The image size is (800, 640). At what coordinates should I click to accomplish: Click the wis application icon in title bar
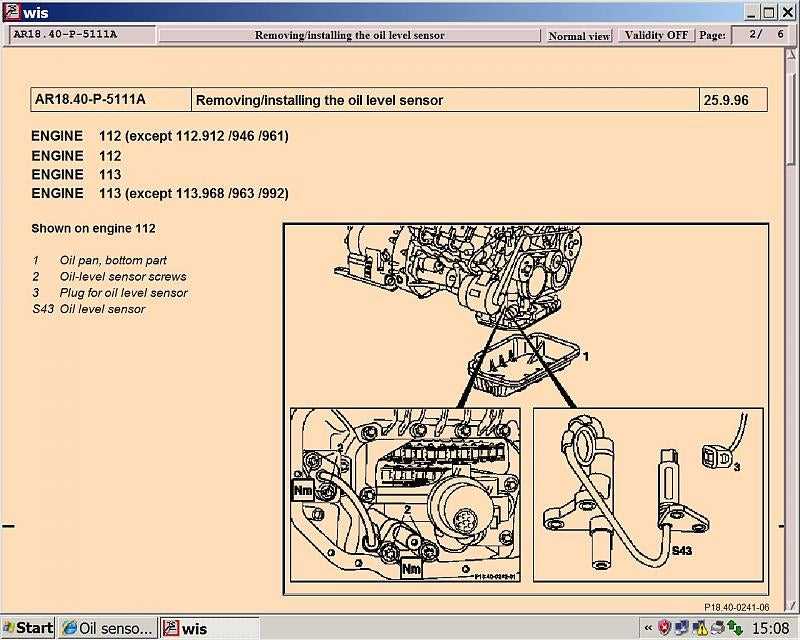coord(11,12)
